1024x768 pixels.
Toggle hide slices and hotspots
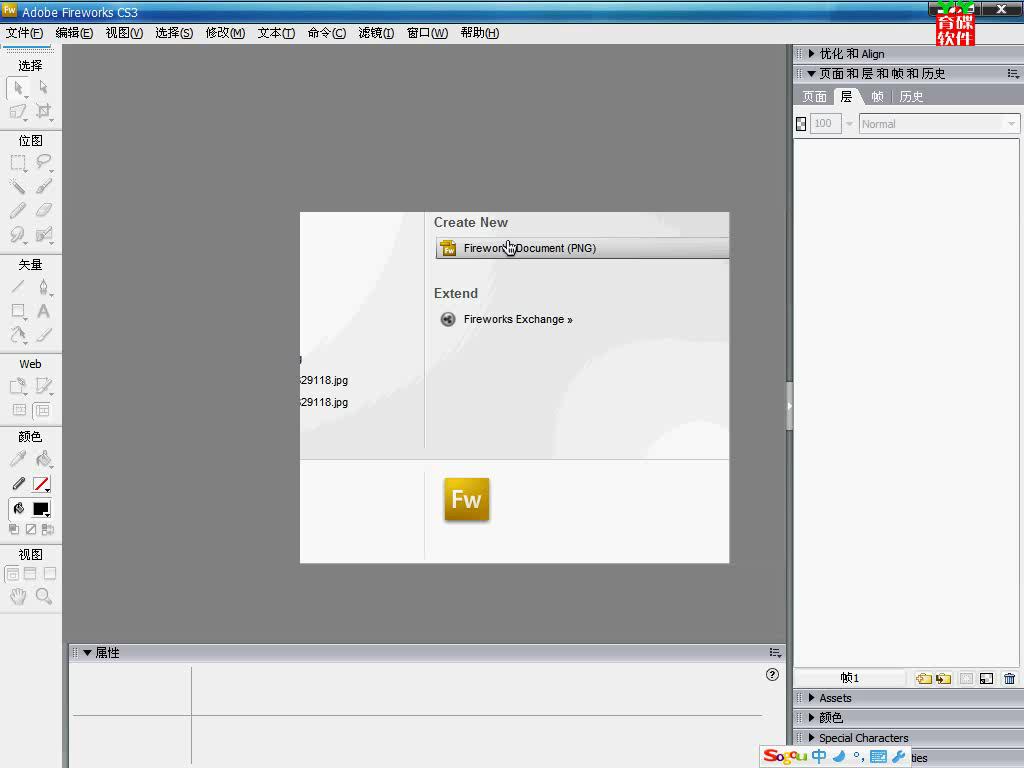pos(19,410)
